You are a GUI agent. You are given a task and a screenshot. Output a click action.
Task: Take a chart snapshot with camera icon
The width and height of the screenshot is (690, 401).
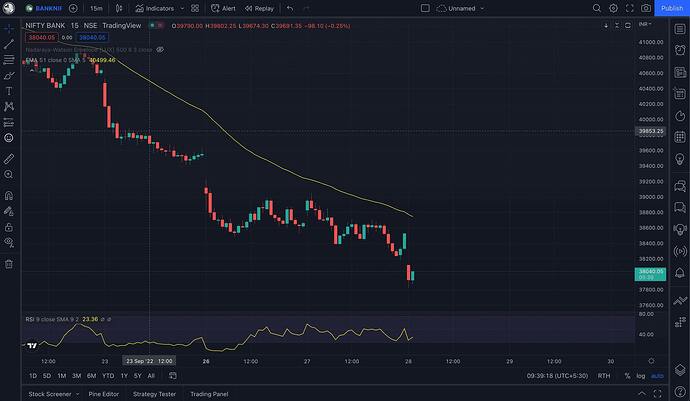click(646, 8)
